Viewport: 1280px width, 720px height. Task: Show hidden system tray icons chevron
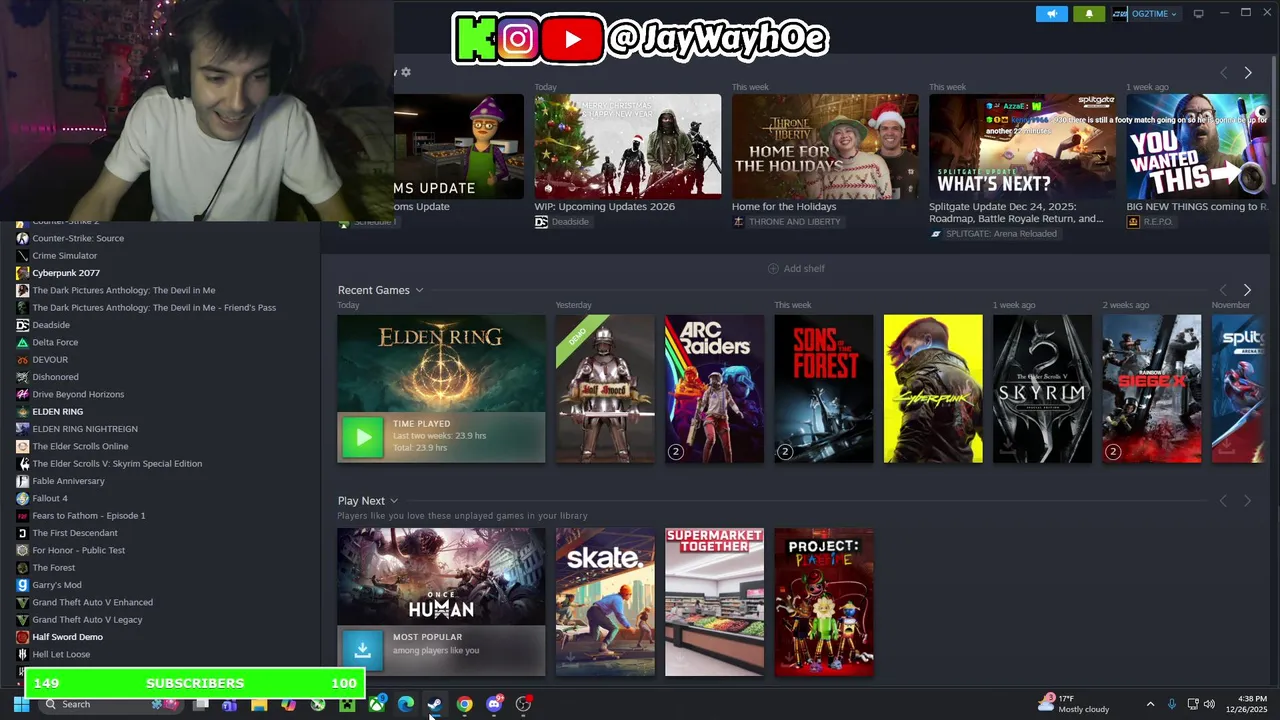pos(1150,704)
